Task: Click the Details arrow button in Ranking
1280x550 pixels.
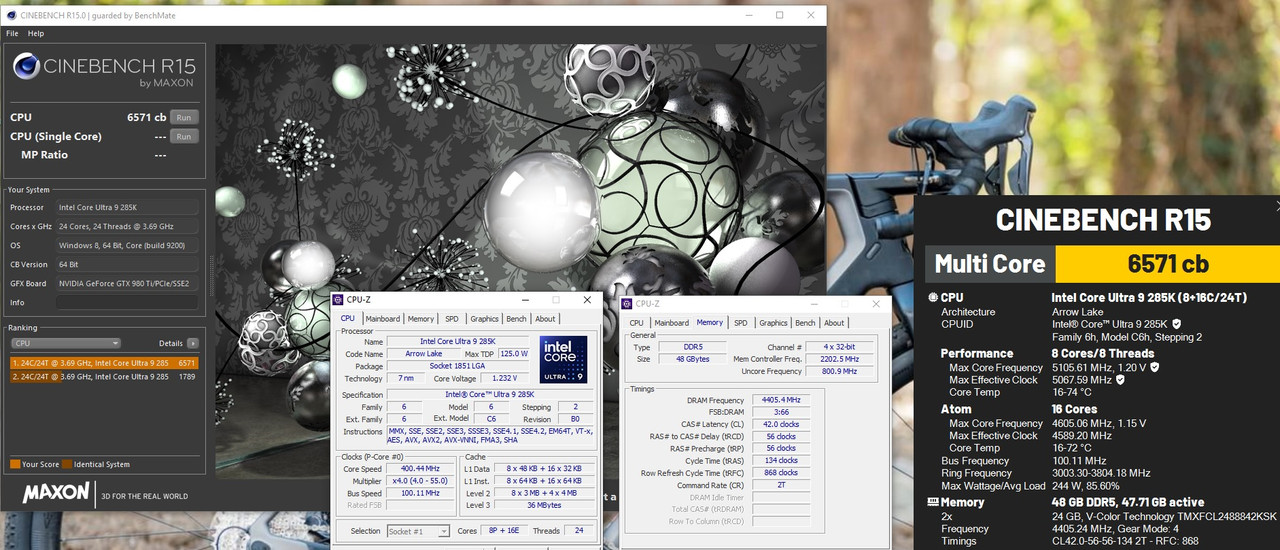Action: (193, 343)
